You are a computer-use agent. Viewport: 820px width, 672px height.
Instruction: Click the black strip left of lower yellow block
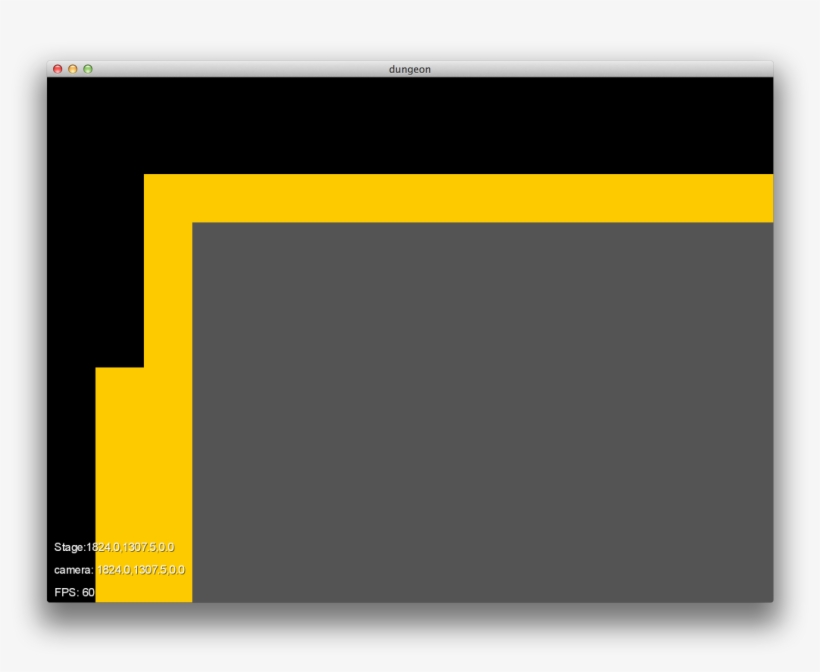coord(70,450)
